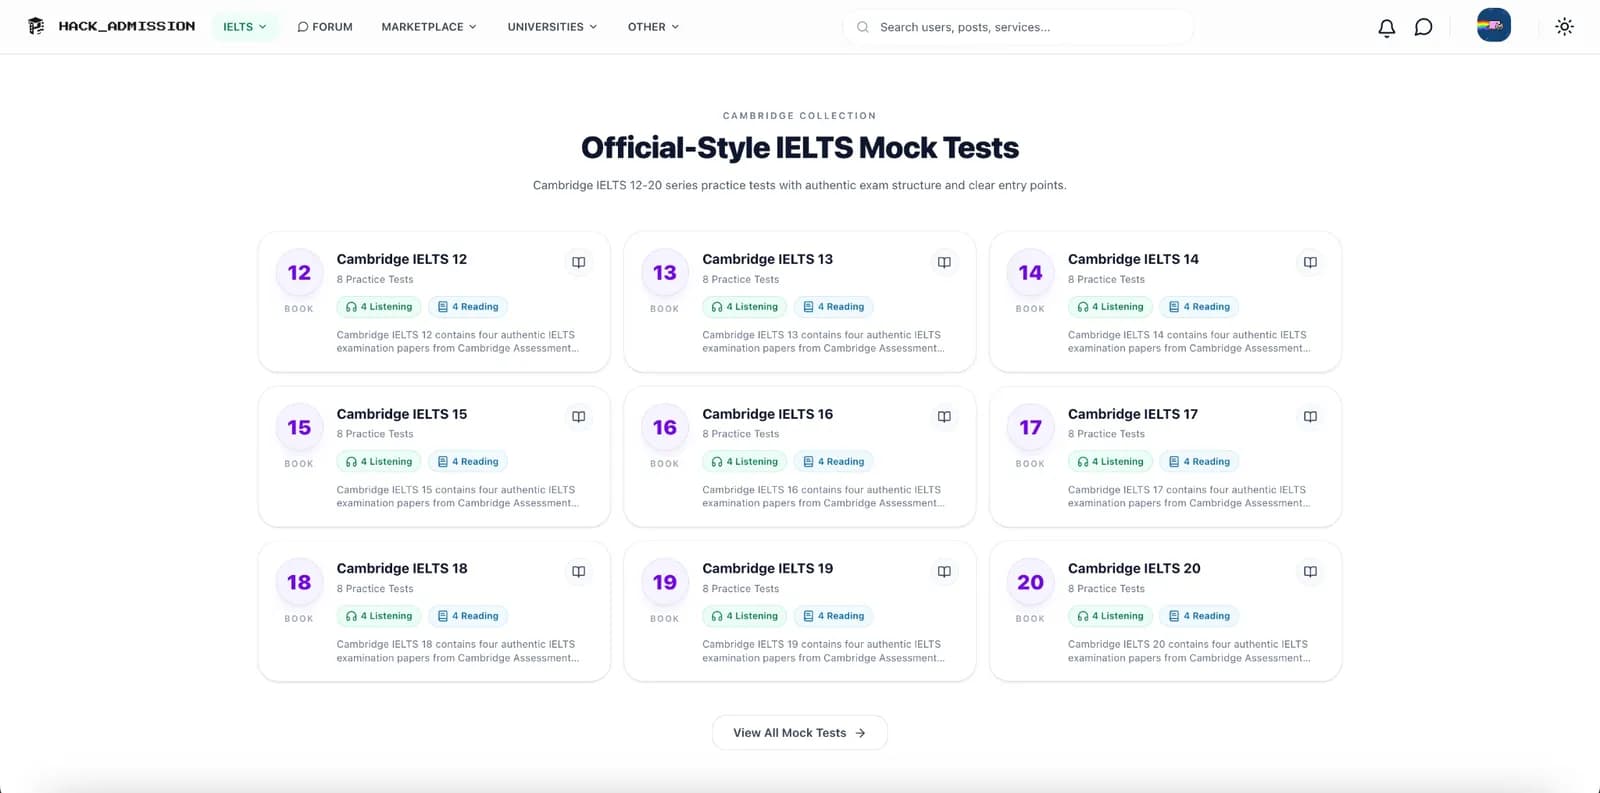Select 4 Listening tag on Cambridge IELTS 17
The image size is (1600, 793).
[x=1110, y=462]
